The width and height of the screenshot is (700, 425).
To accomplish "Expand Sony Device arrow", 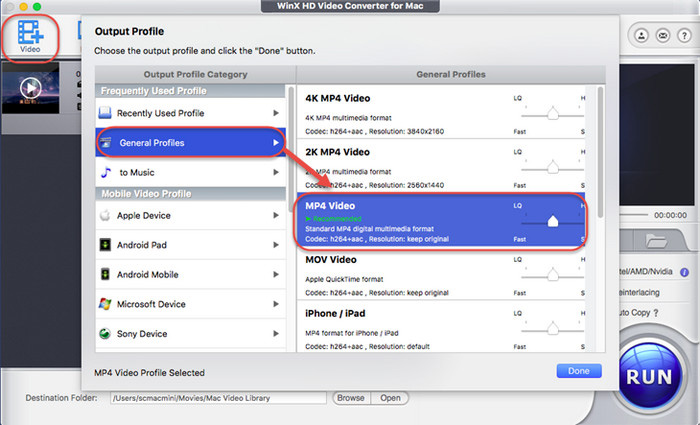I will [x=276, y=333].
